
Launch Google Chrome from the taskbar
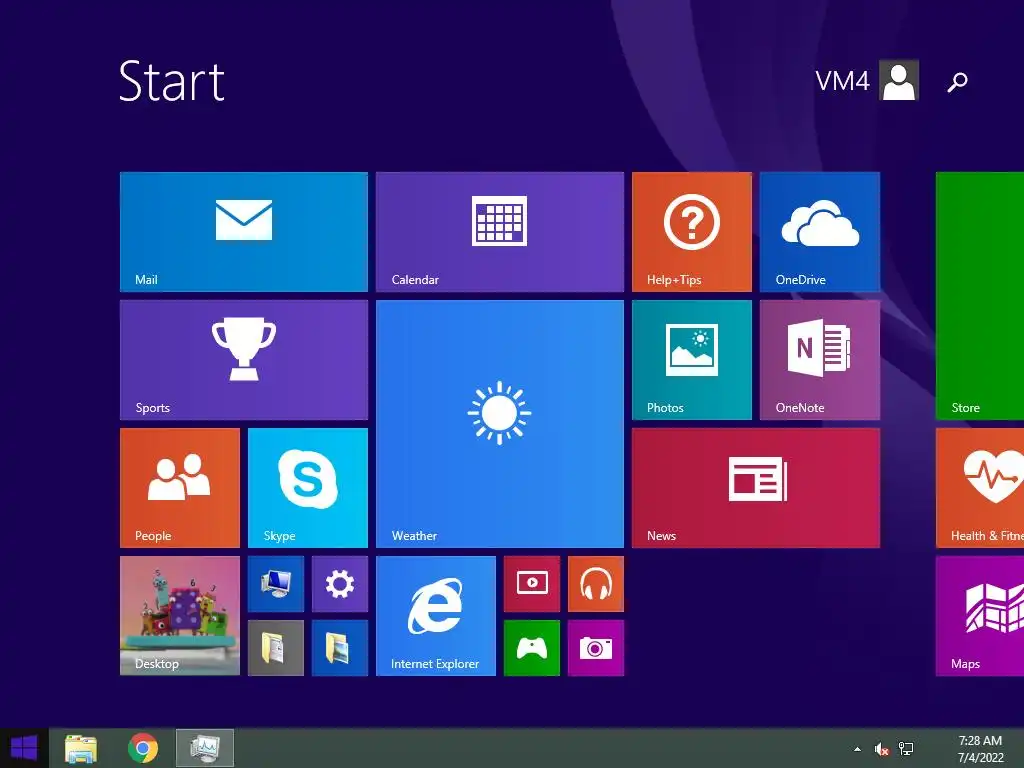[142, 748]
